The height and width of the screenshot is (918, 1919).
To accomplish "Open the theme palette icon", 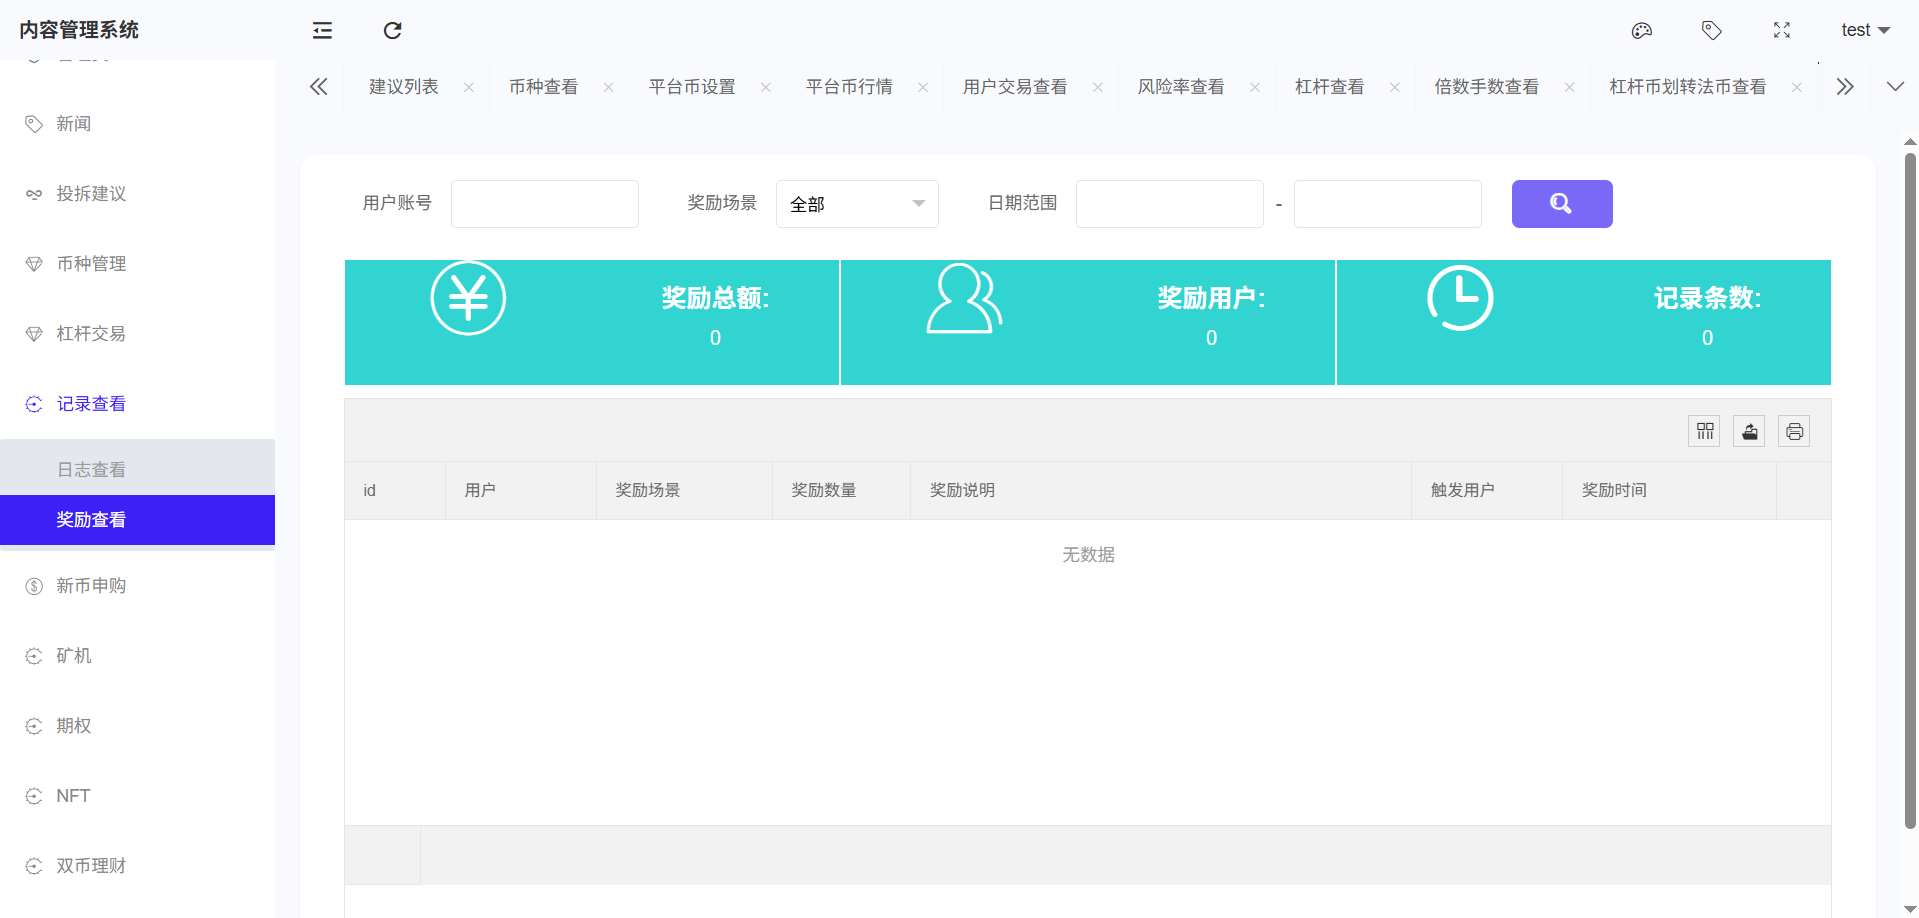I will (x=1641, y=31).
